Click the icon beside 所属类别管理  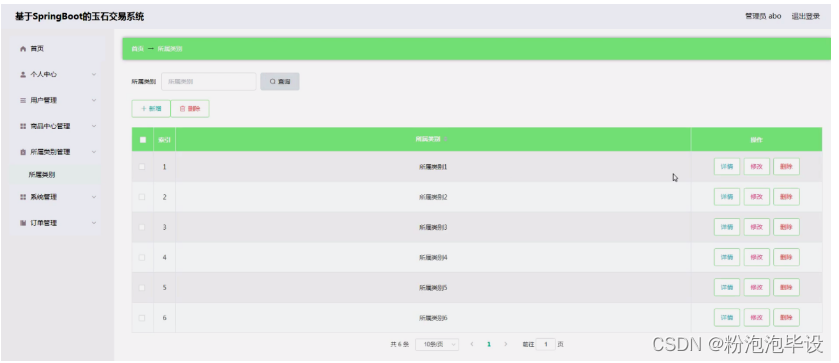coord(23,152)
